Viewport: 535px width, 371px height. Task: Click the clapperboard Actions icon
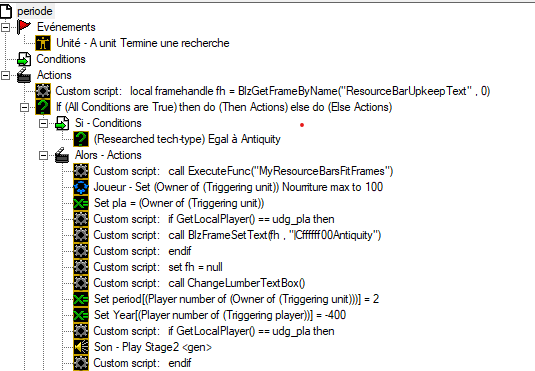24,75
